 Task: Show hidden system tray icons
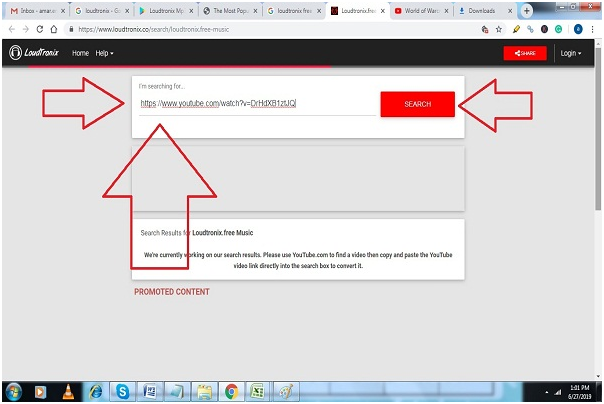tap(547, 392)
